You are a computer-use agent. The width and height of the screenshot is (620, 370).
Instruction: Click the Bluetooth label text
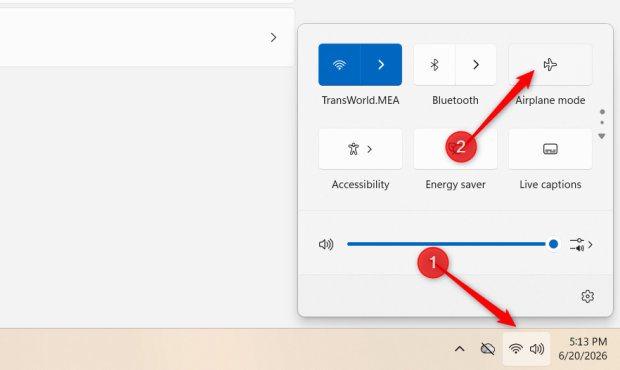click(455, 100)
